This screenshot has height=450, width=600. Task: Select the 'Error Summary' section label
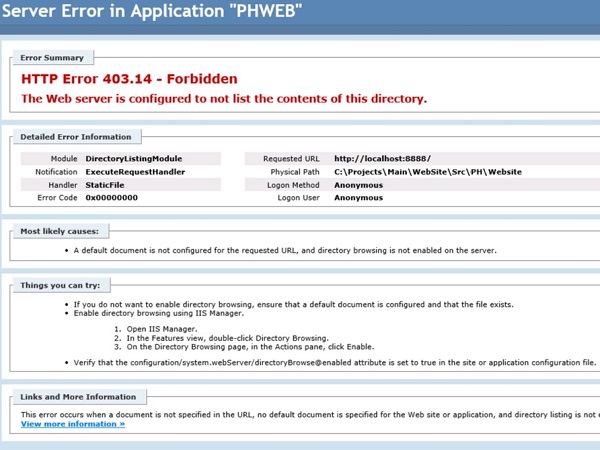(52, 58)
